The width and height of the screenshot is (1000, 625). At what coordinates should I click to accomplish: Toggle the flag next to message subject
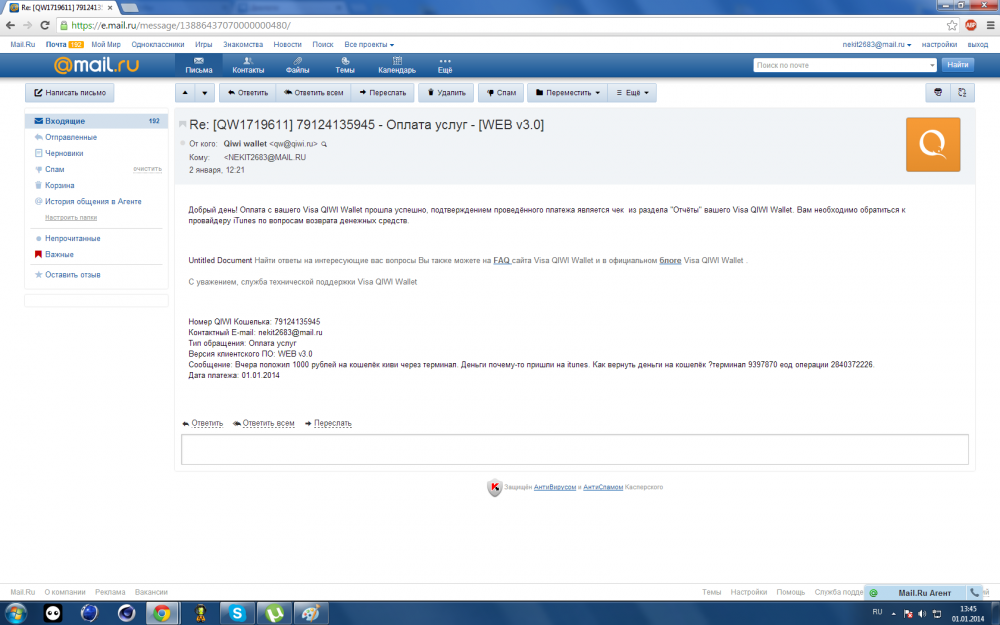pos(182,124)
